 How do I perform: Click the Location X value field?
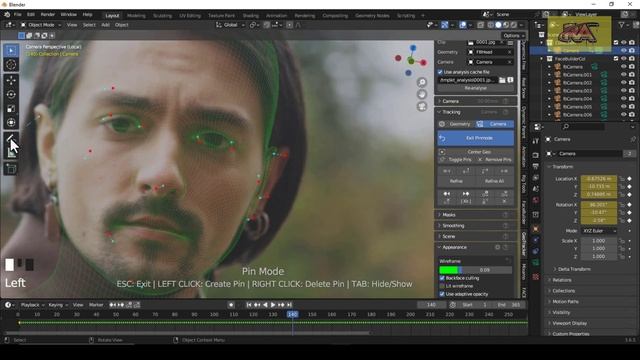click(599, 179)
